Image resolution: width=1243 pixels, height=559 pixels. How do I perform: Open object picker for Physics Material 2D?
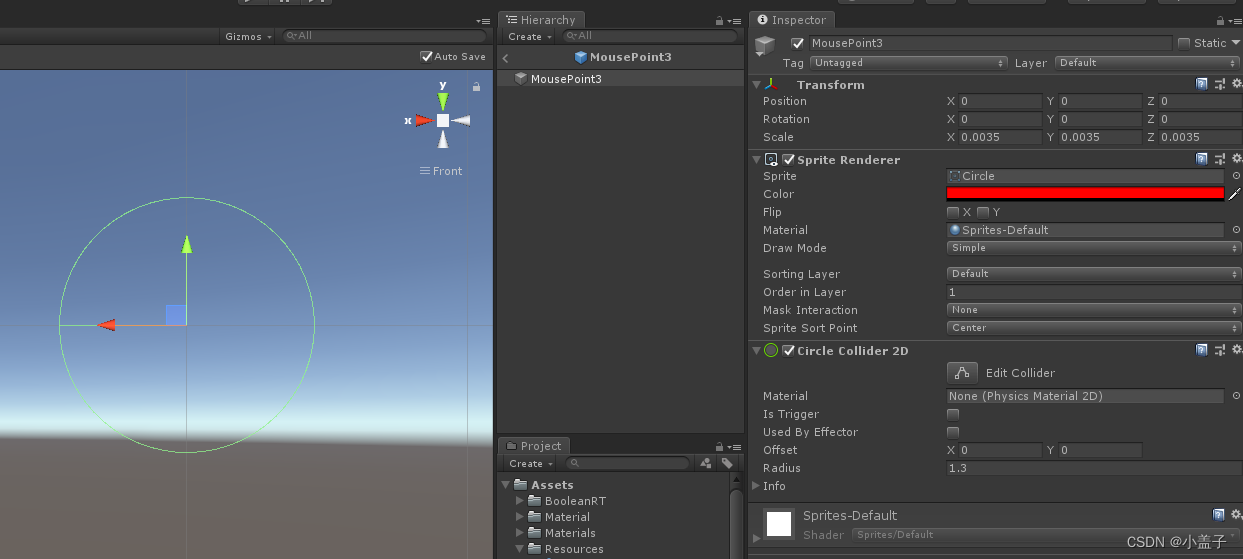point(1236,396)
